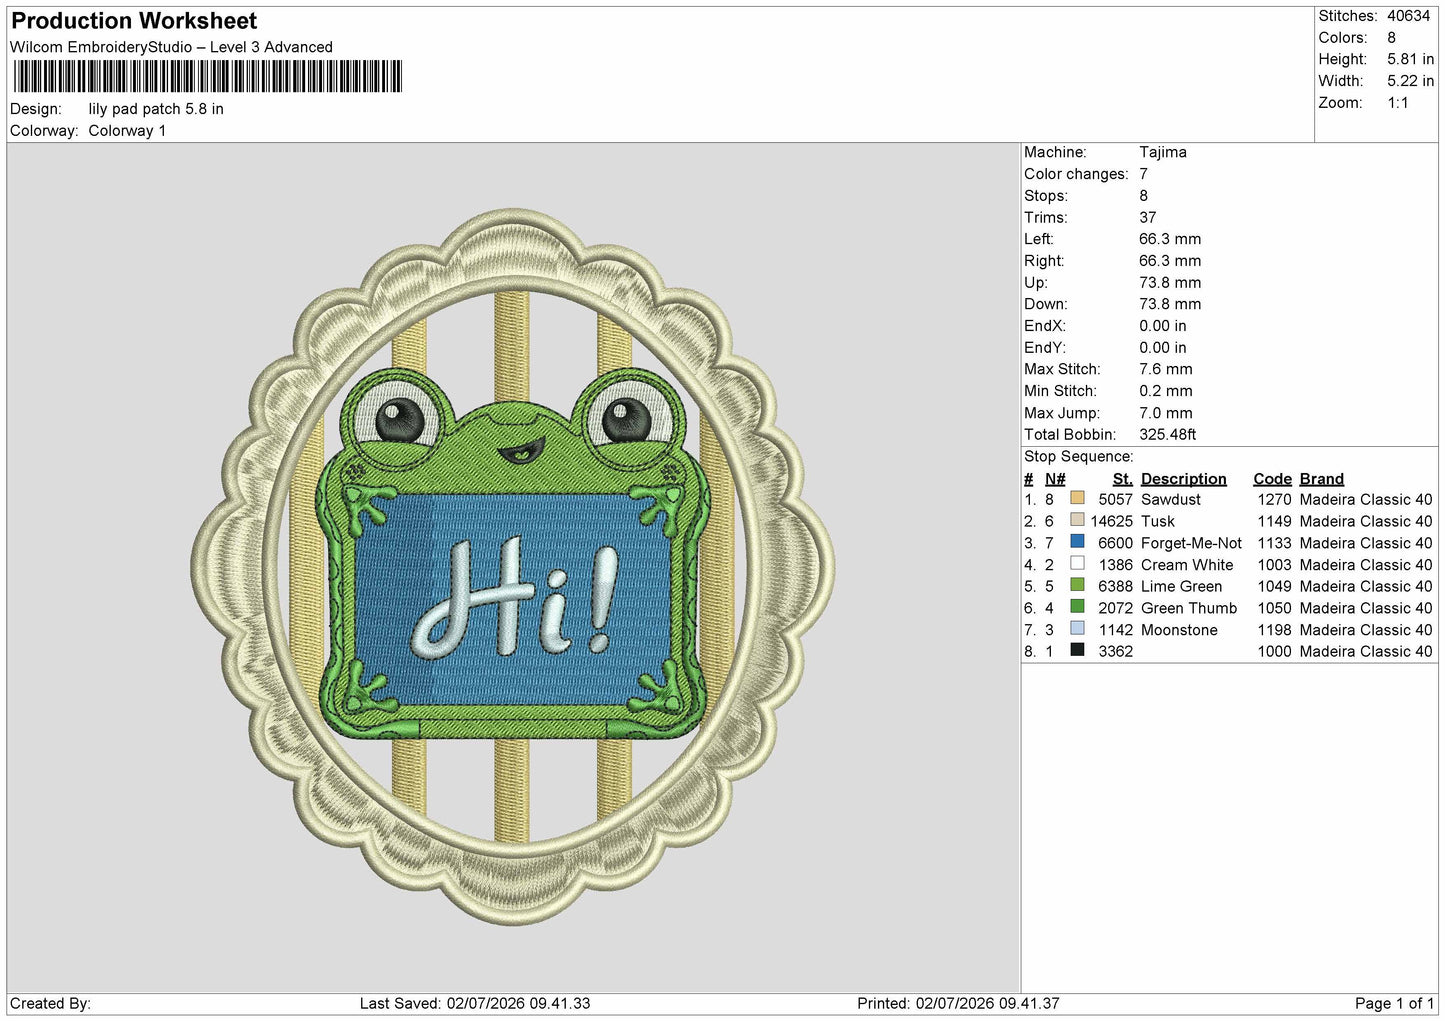The height and width of the screenshot is (1021, 1445).
Task: Click the Forget-Me-Not blue swatch
Action: coord(1077,542)
